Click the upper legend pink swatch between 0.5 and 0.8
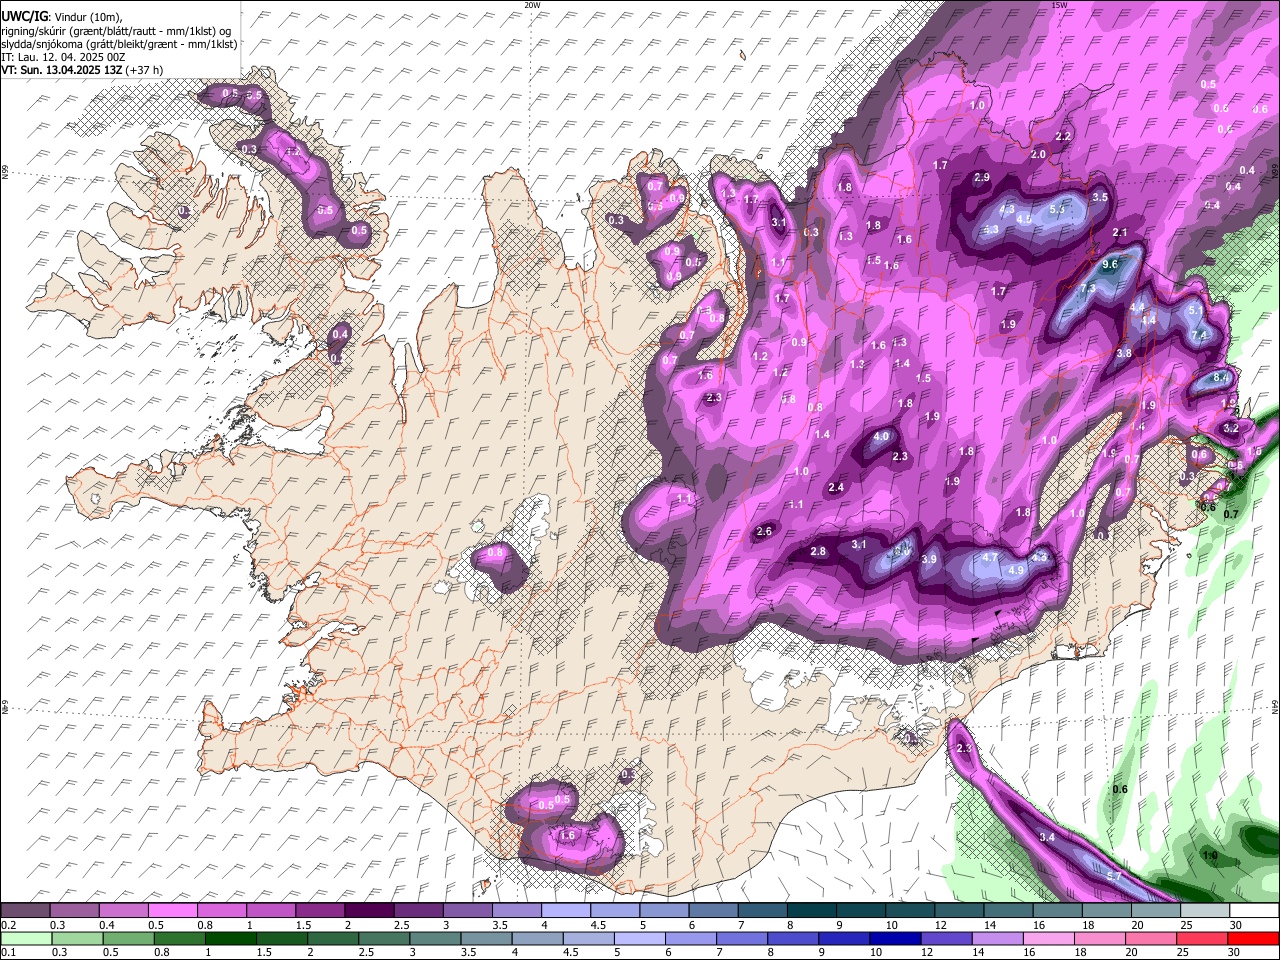The height and width of the screenshot is (960, 1280). [x=172, y=911]
